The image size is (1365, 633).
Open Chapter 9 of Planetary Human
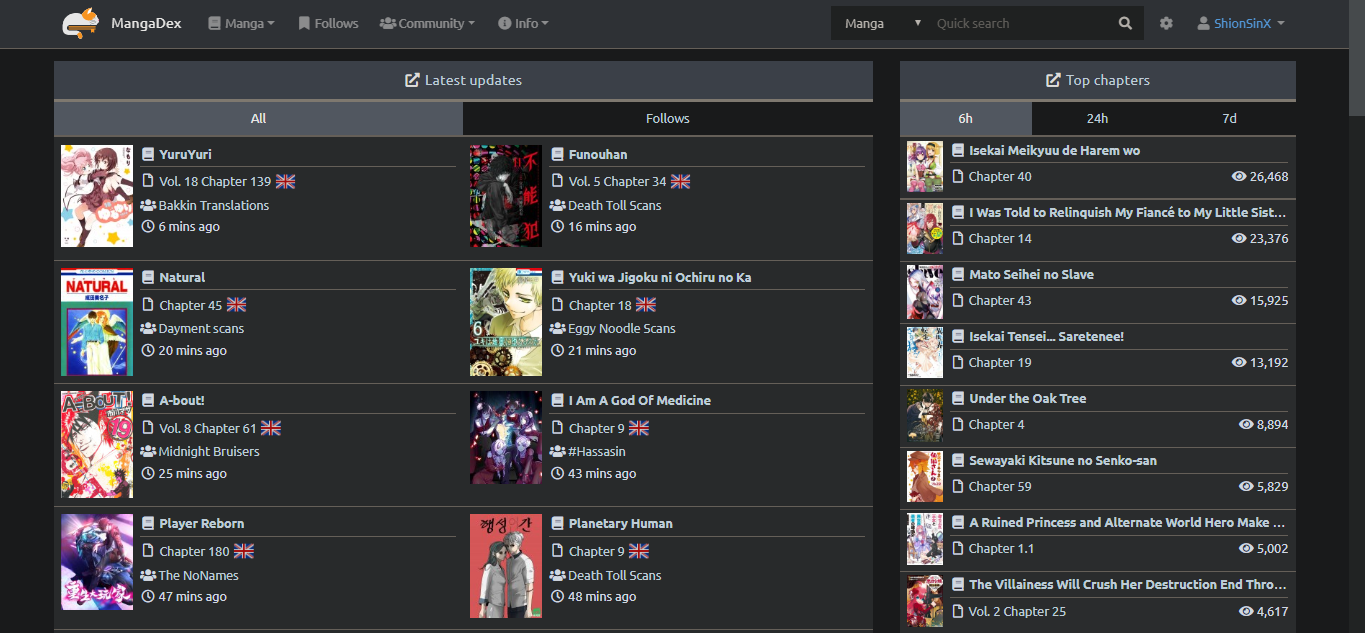click(x=597, y=551)
